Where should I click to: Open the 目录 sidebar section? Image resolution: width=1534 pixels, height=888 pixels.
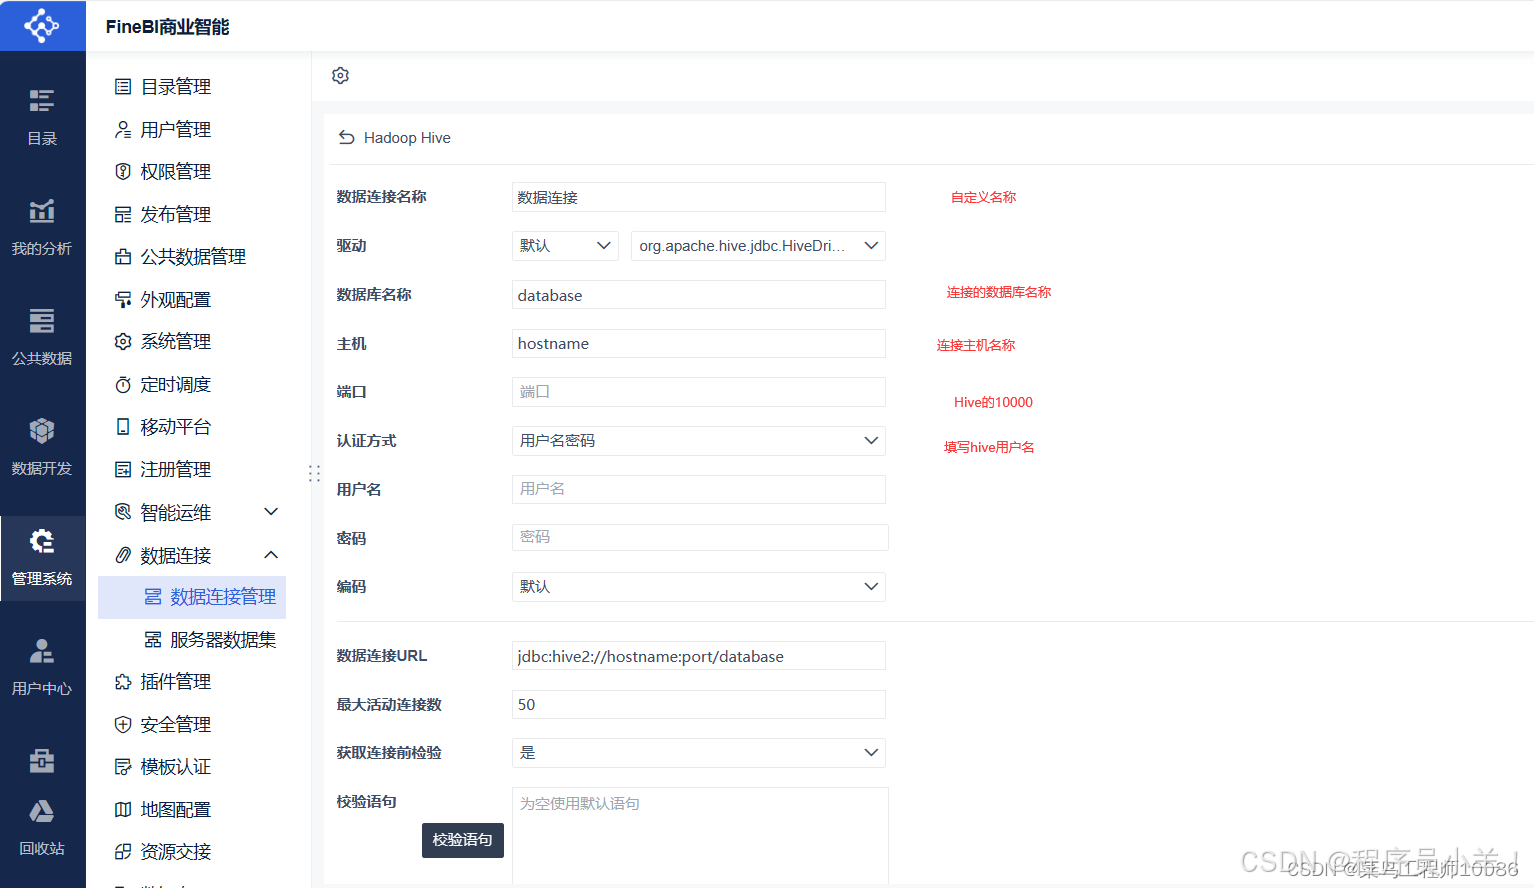[42, 117]
